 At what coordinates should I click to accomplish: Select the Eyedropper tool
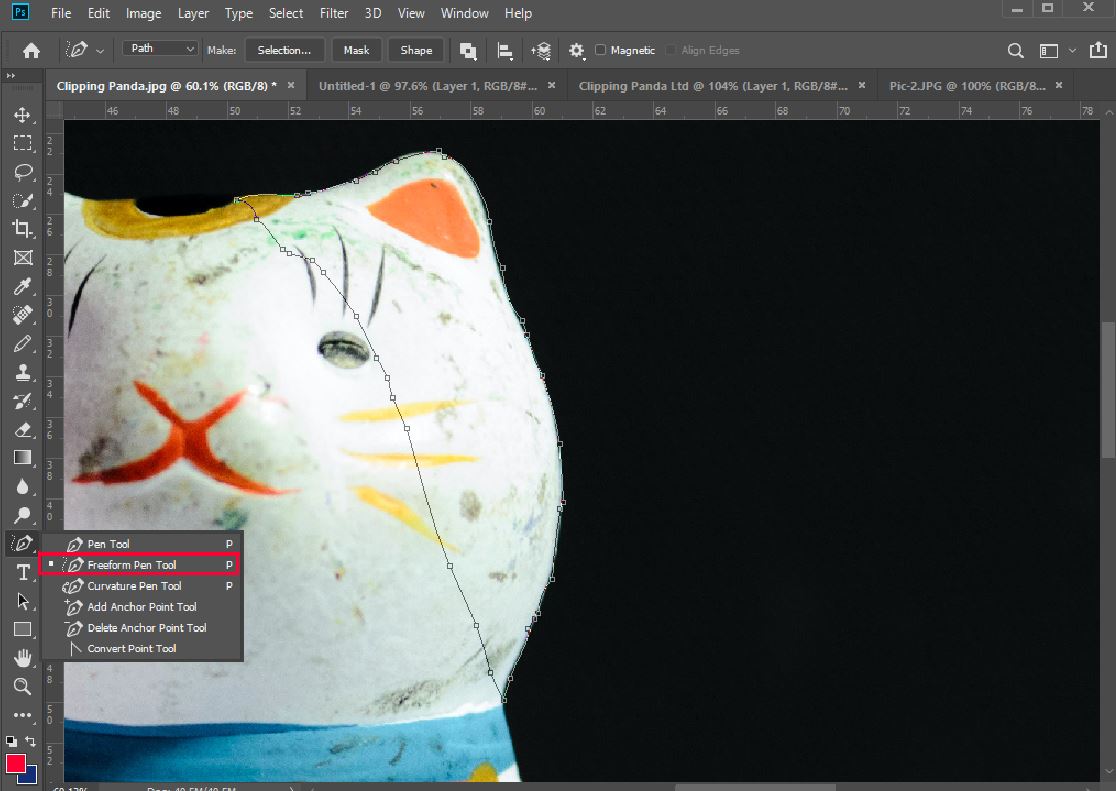[x=22, y=286]
